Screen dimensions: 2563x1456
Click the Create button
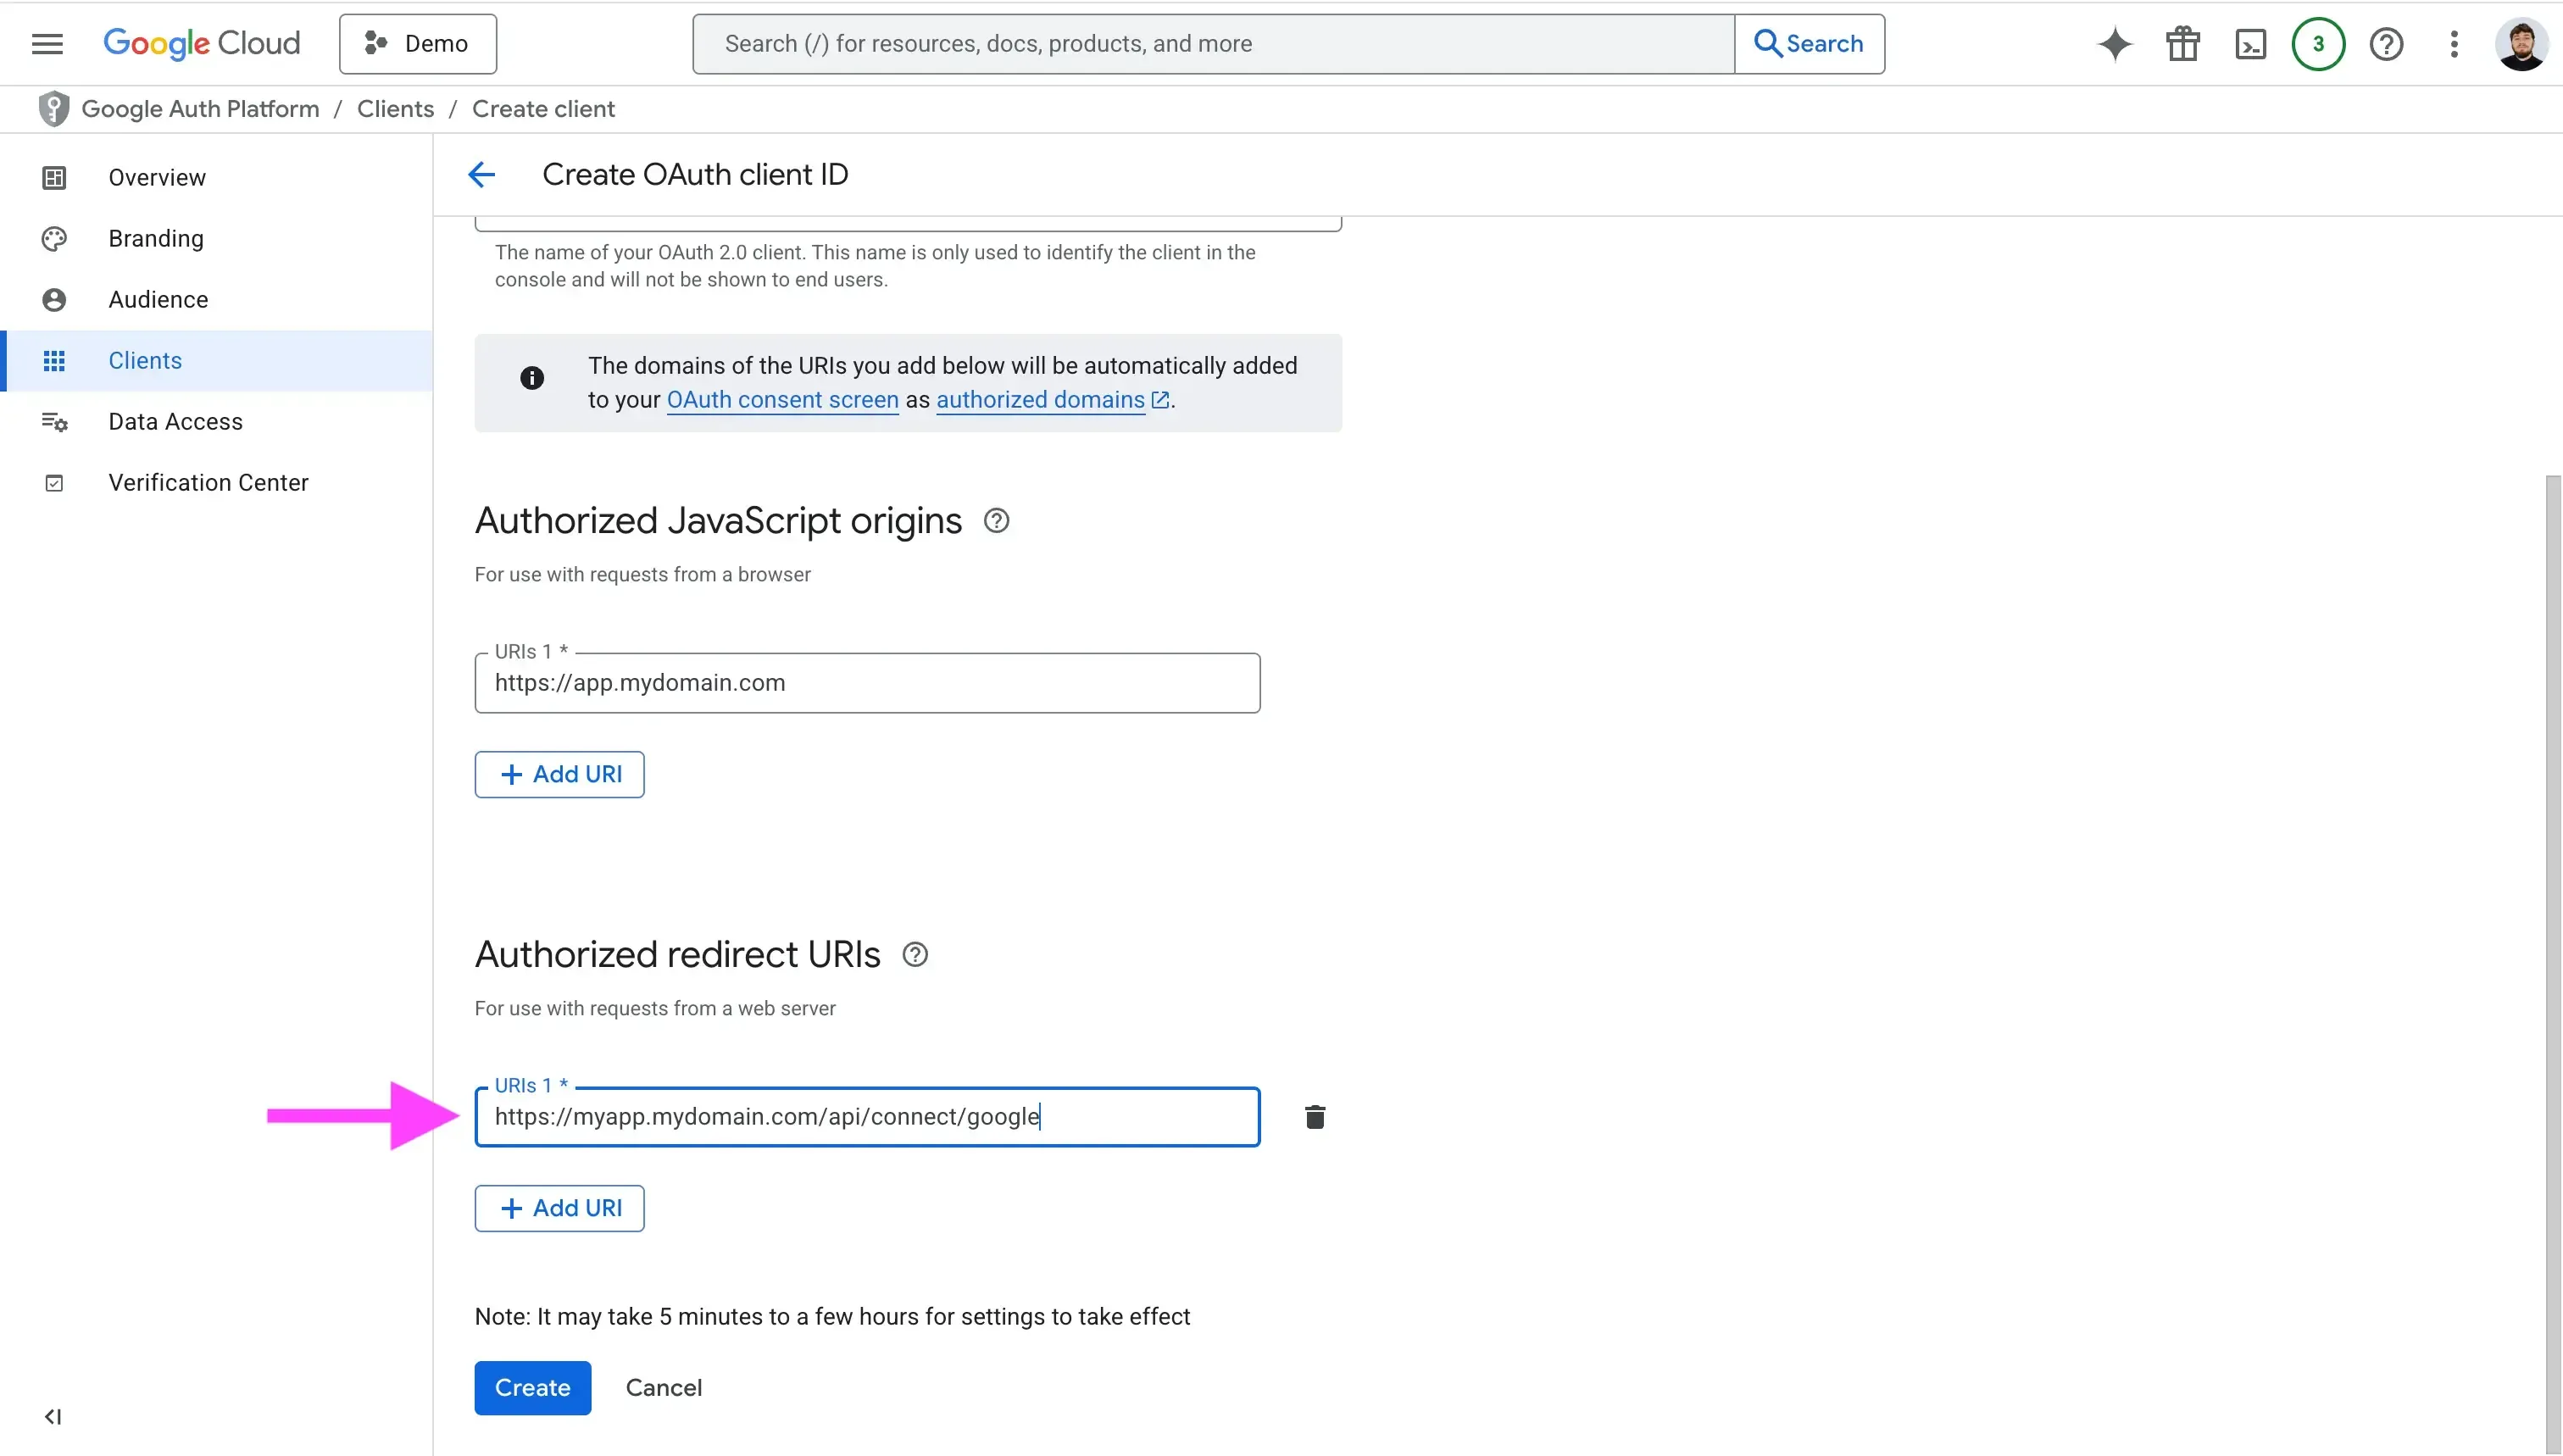(x=532, y=1387)
